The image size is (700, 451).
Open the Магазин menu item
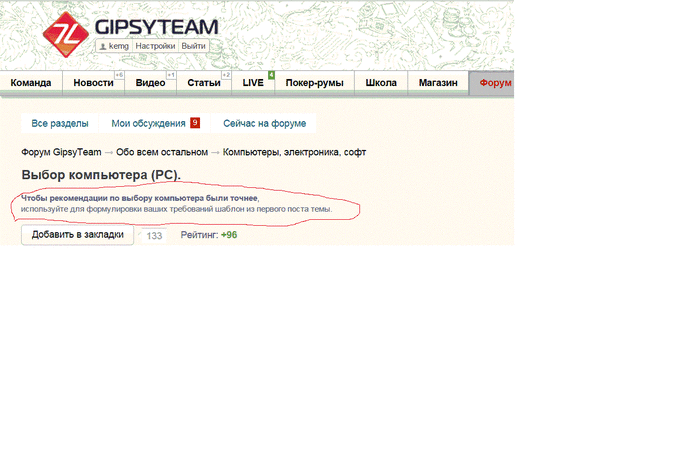(x=438, y=83)
